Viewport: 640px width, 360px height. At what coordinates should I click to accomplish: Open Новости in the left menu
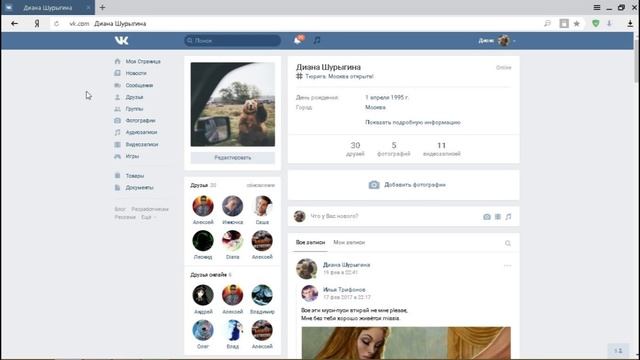coord(136,73)
